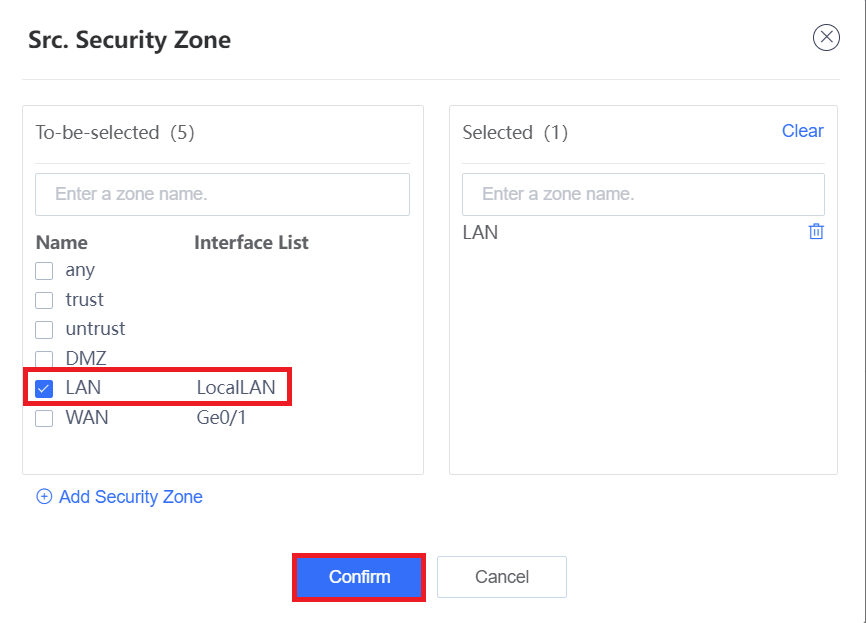The image size is (866, 623).
Task: Focus the To-be-selected zone name search field
Action: tap(222, 194)
